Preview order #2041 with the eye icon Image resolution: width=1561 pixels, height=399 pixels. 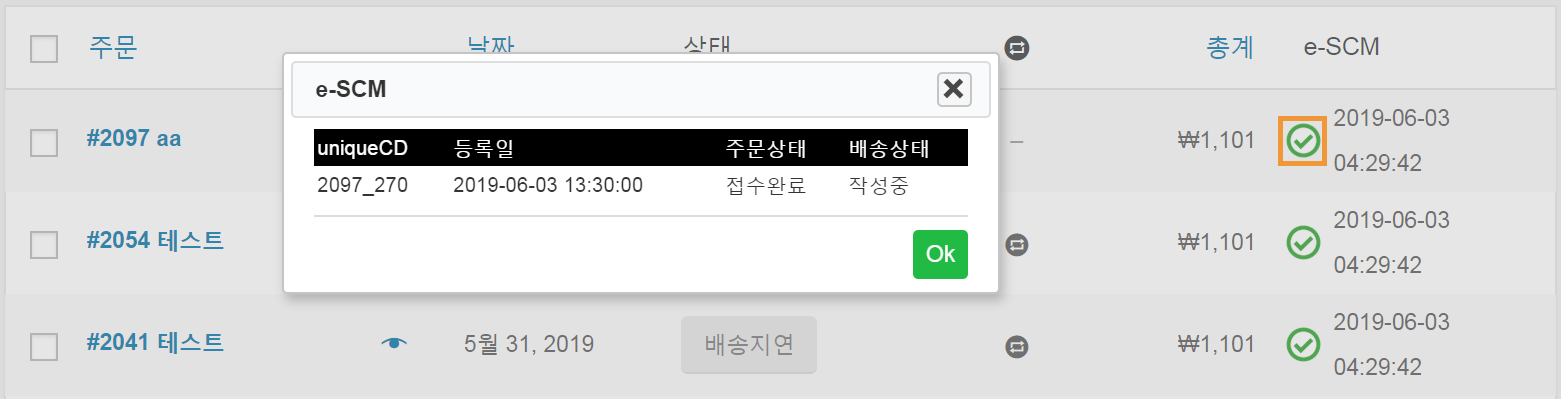coord(395,343)
